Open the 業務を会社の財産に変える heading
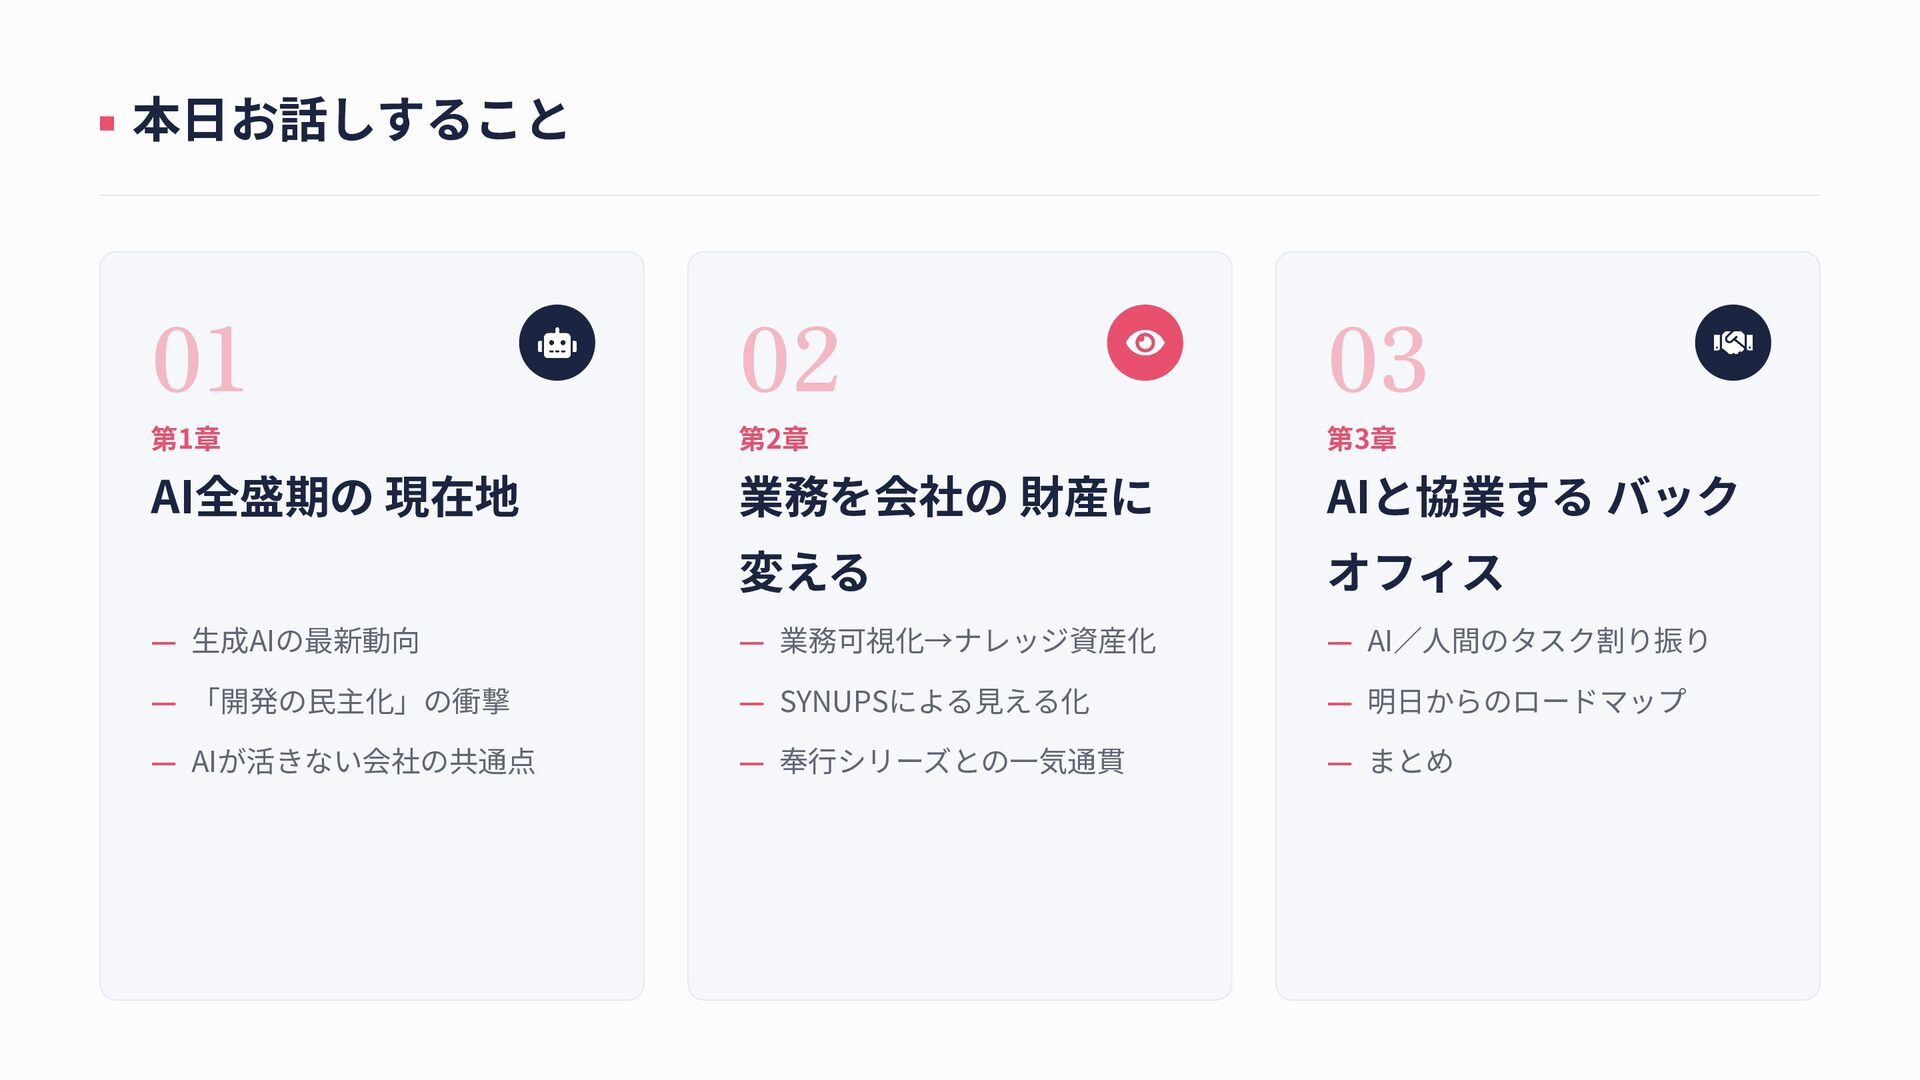Screen dimensions: 1920x1080 (946, 535)
